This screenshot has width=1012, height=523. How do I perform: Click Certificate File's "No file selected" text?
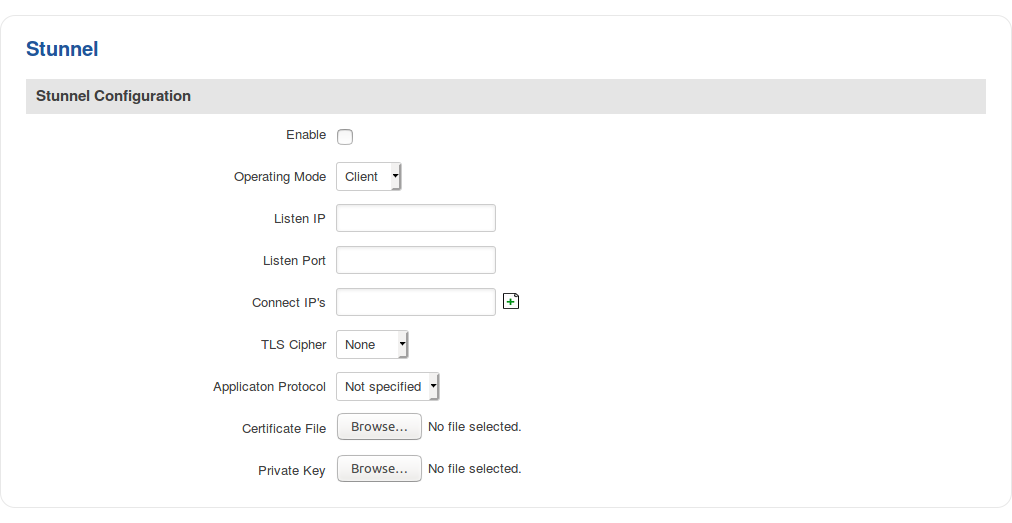[x=475, y=427]
